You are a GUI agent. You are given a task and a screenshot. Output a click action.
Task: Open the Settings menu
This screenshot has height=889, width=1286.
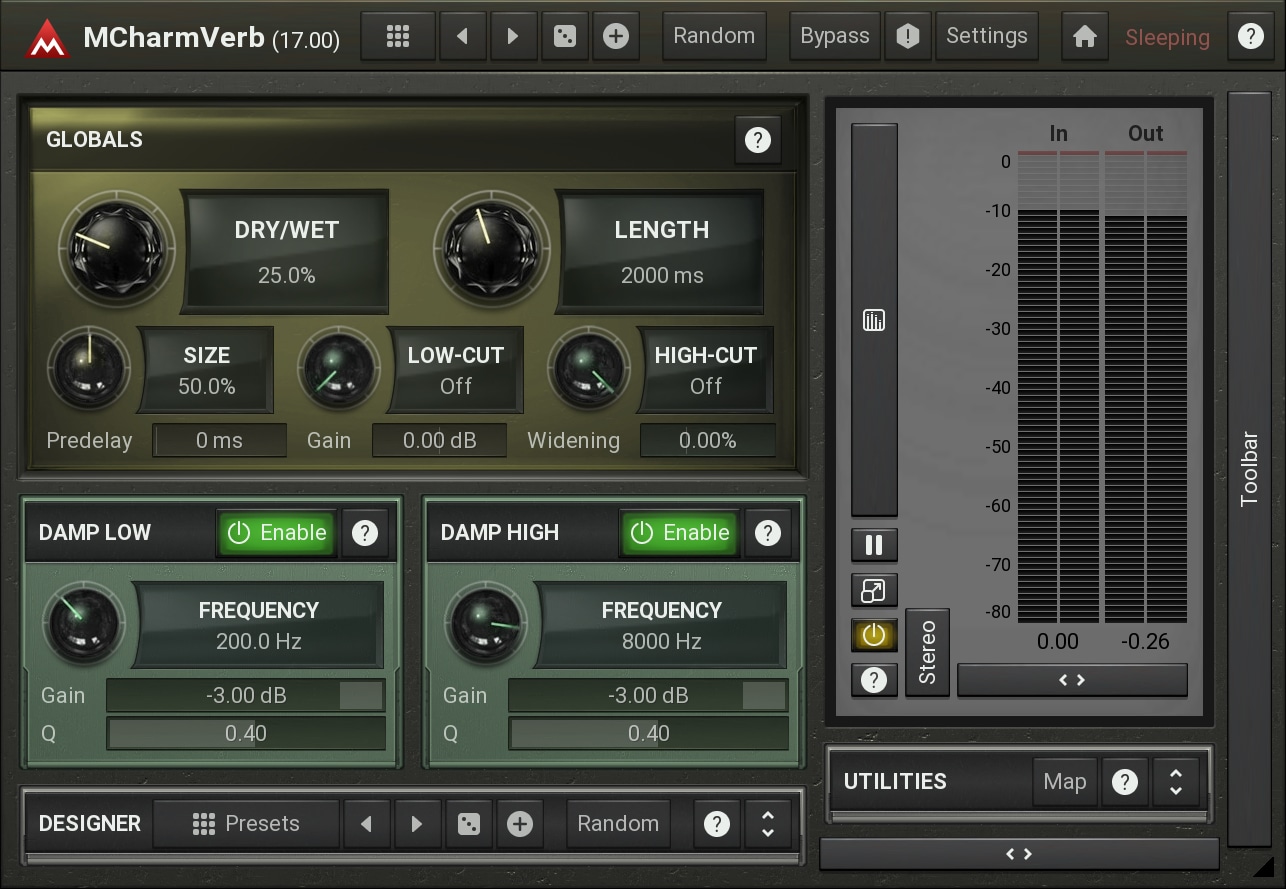986,37
